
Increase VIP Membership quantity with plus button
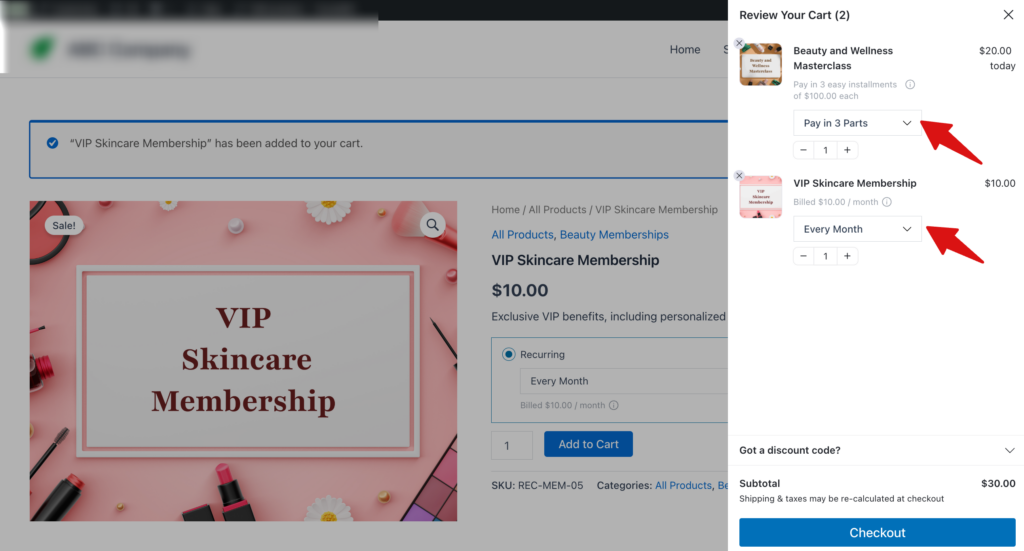point(847,256)
